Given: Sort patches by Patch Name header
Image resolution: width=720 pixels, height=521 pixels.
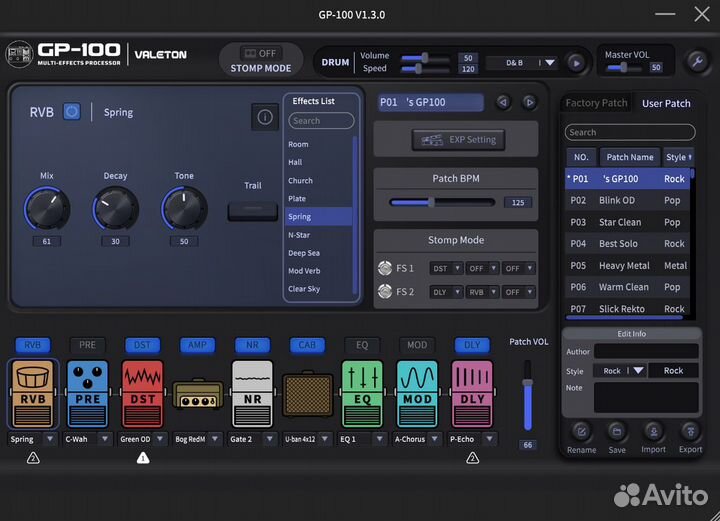Looking at the screenshot, I should tap(630, 157).
